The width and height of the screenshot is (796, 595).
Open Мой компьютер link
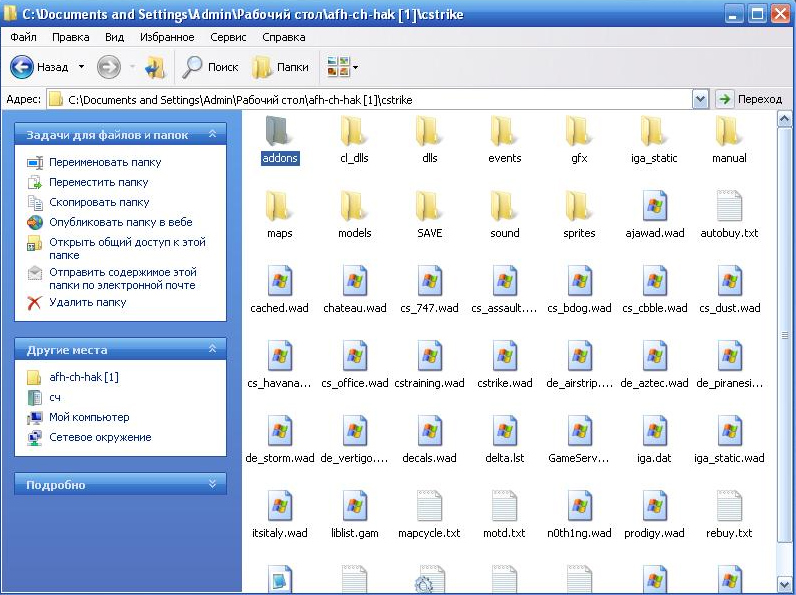[x=89, y=417]
